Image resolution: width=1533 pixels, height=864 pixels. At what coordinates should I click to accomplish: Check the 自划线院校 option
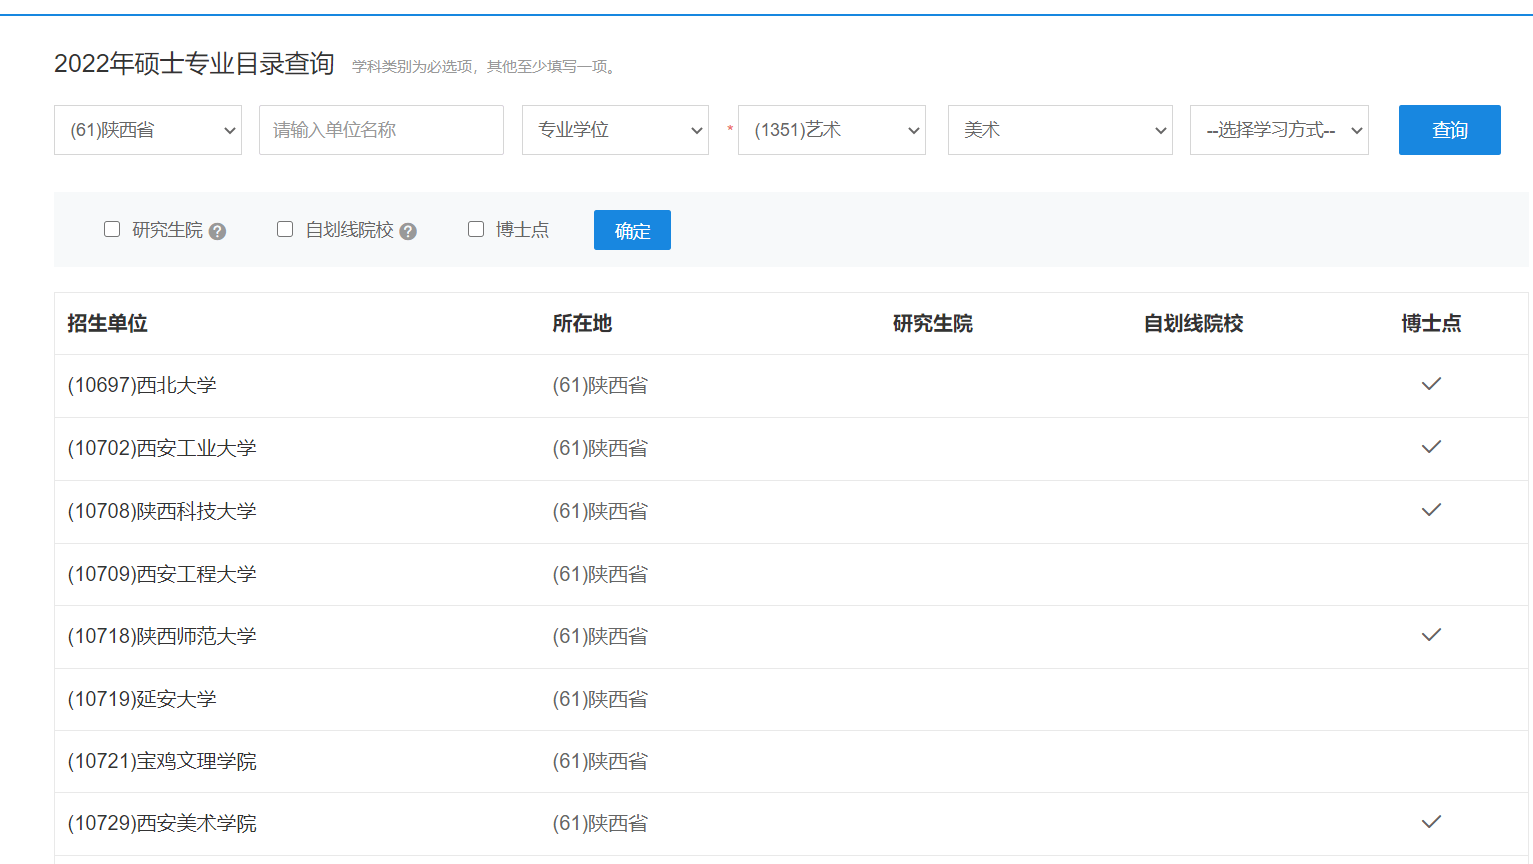click(284, 229)
